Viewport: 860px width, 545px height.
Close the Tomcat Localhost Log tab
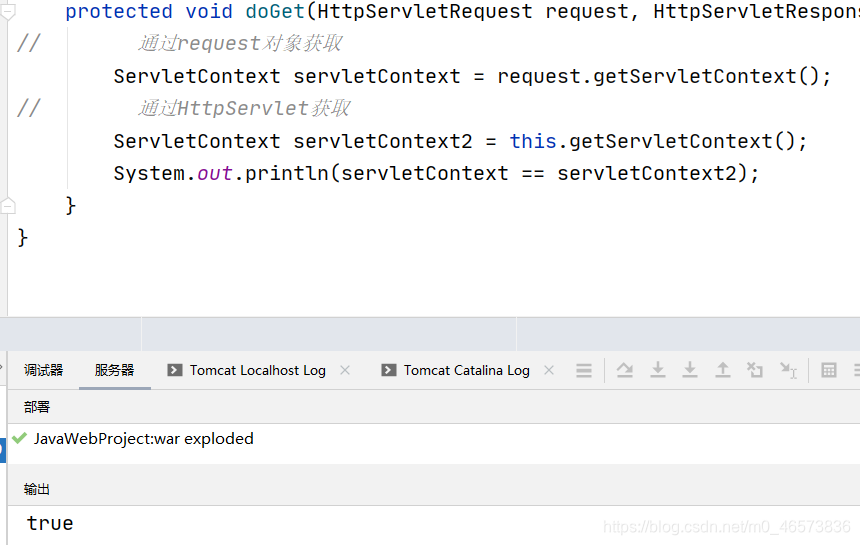click(345, 370)
